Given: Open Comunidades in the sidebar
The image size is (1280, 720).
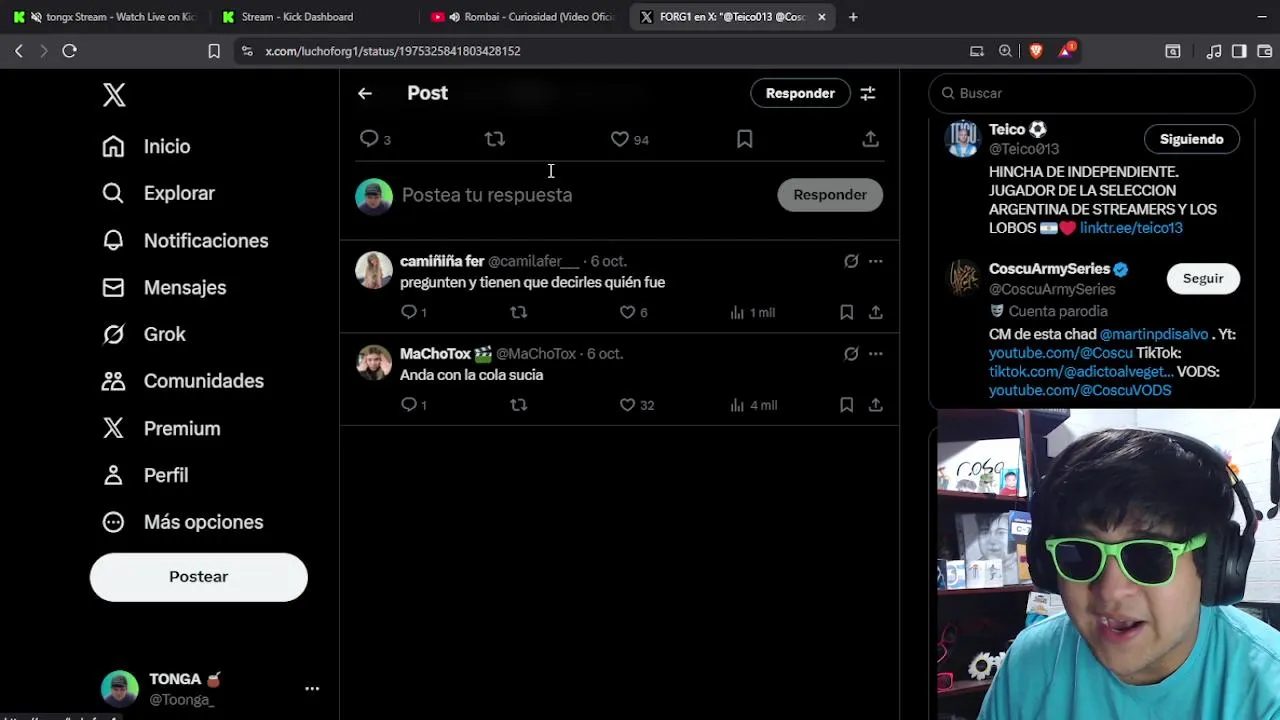Looking at the screenshot, I should [x=183, y=381].
